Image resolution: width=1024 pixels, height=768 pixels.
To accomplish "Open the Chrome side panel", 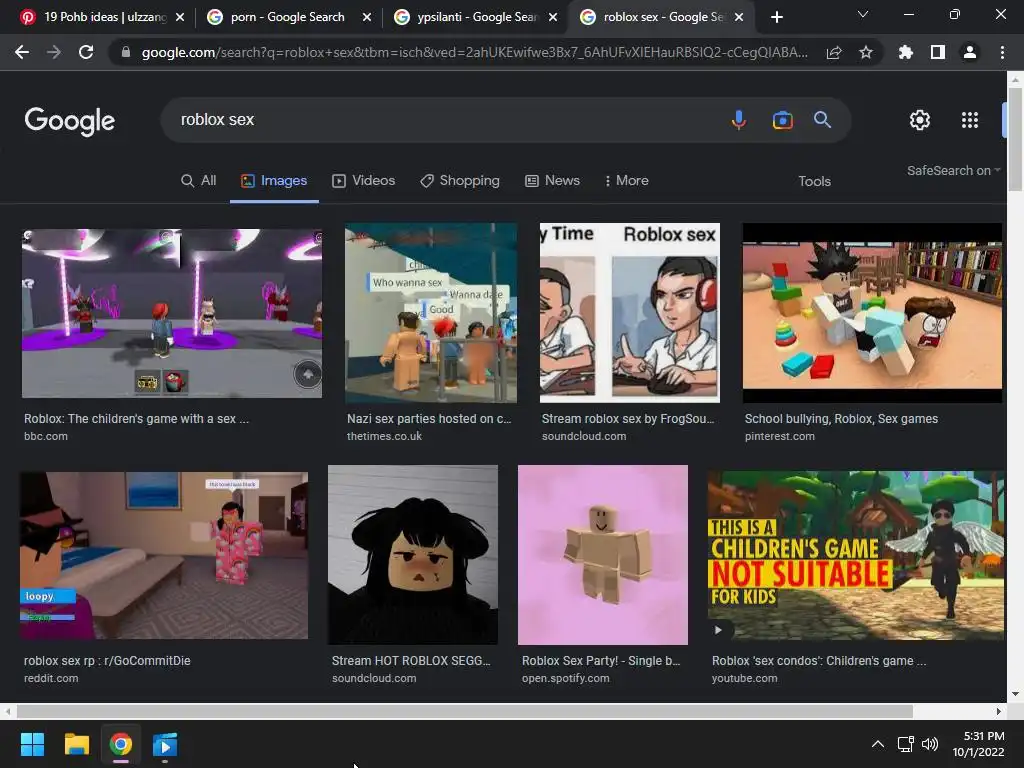I will (938, 52).
